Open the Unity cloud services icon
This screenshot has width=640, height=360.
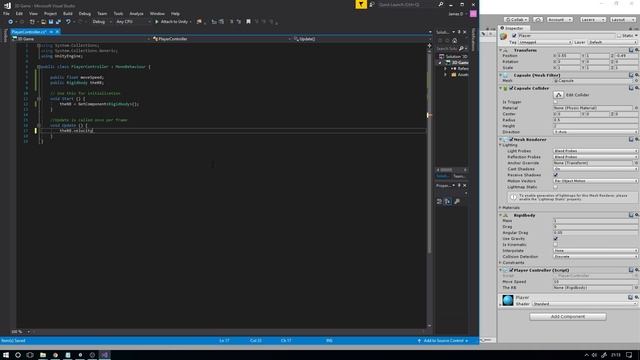538,20
